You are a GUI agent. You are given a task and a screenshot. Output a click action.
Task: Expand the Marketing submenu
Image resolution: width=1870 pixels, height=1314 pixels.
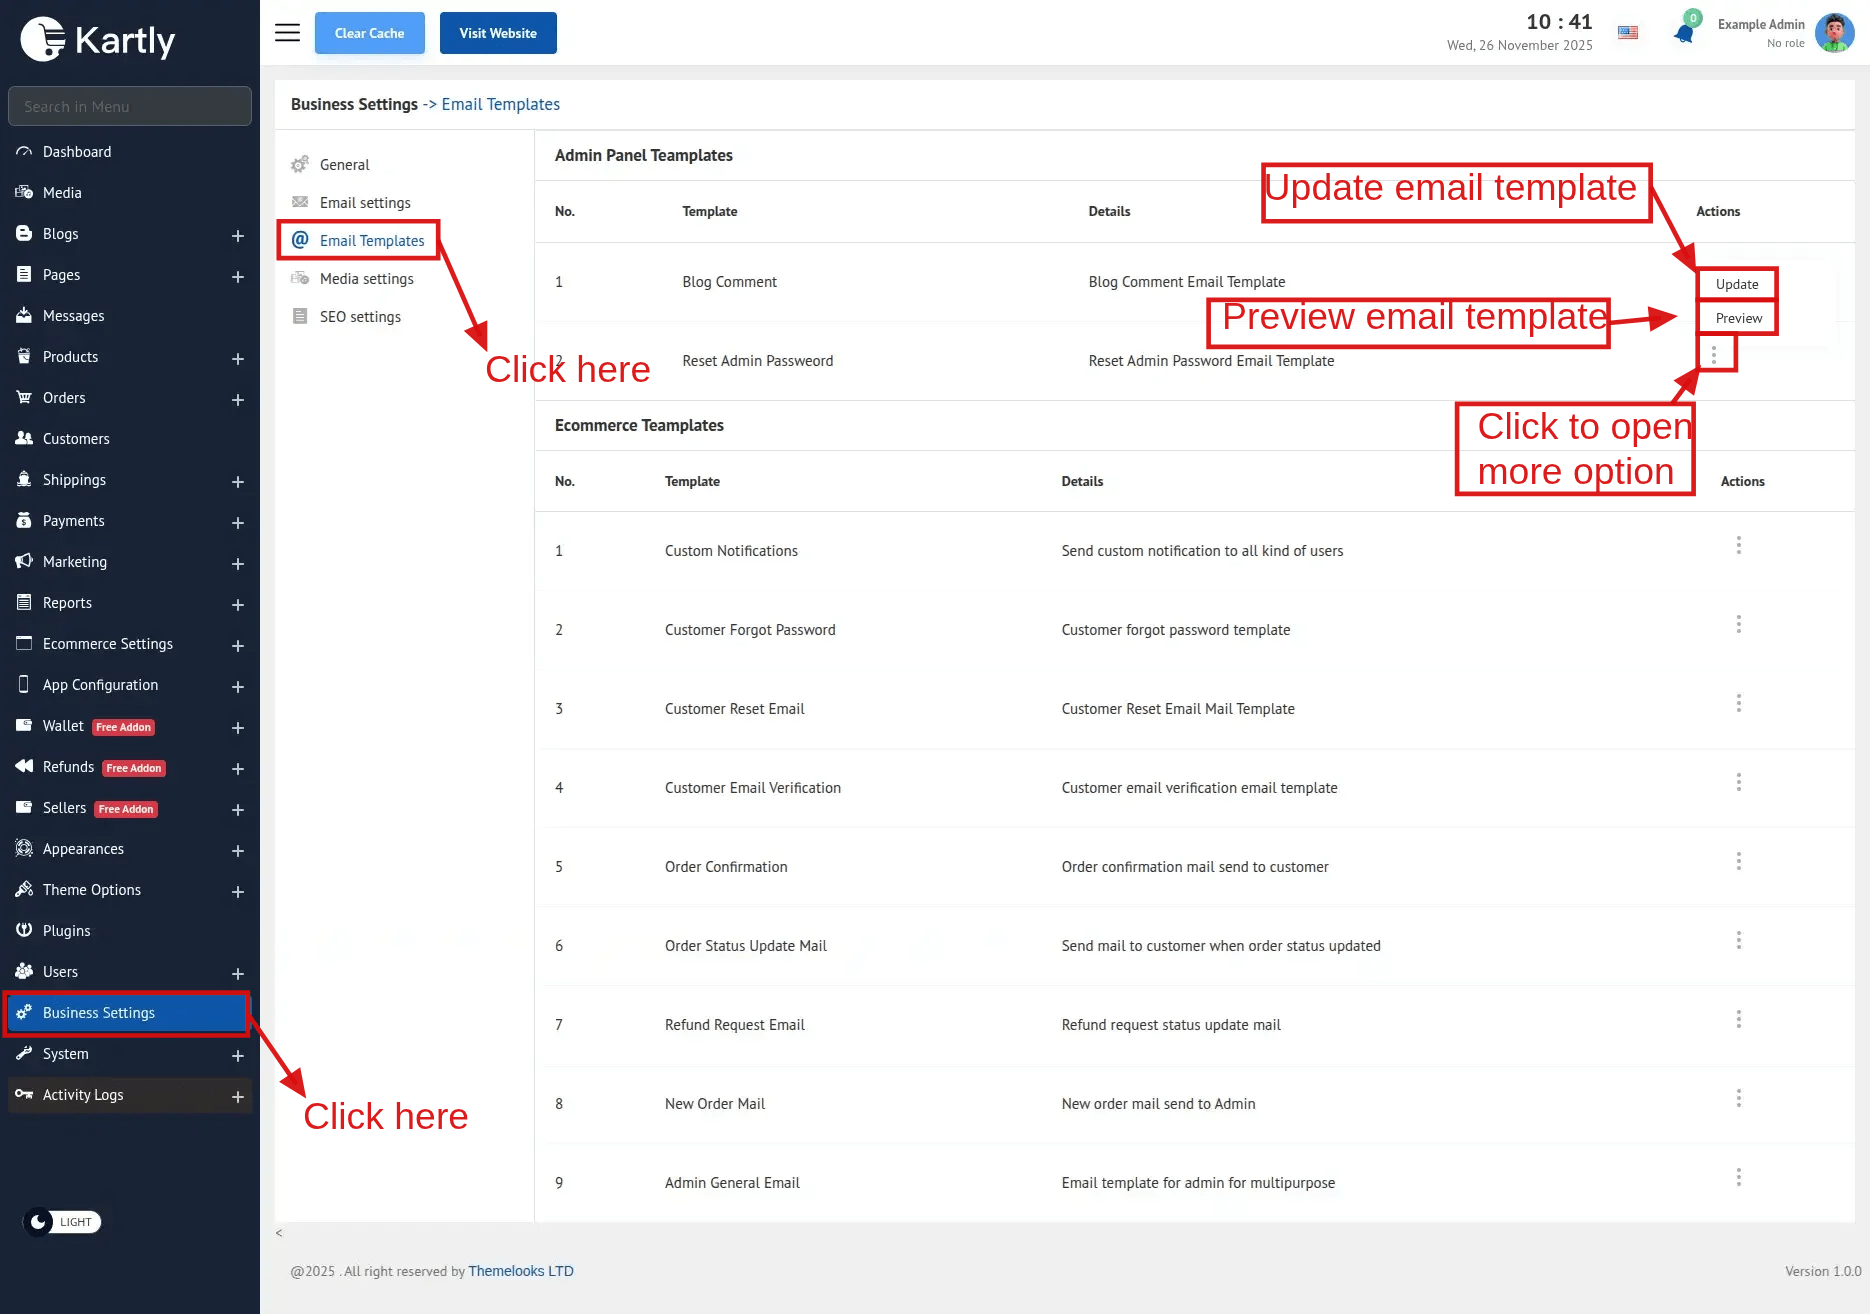coord(237,563)
